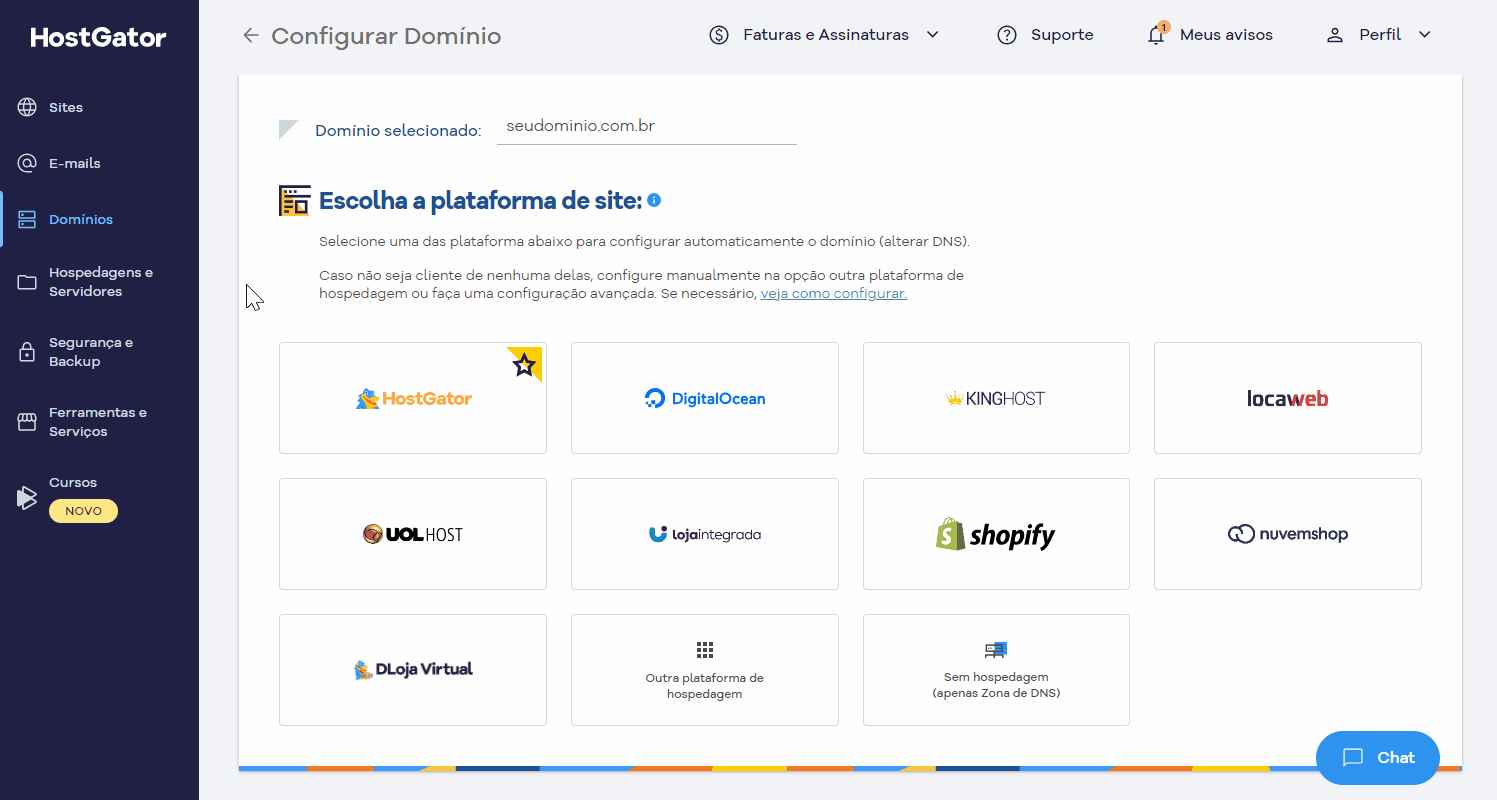1497x800 pixels.
Task: Click grid icon on Outra plataforma card
Action: 704,650
